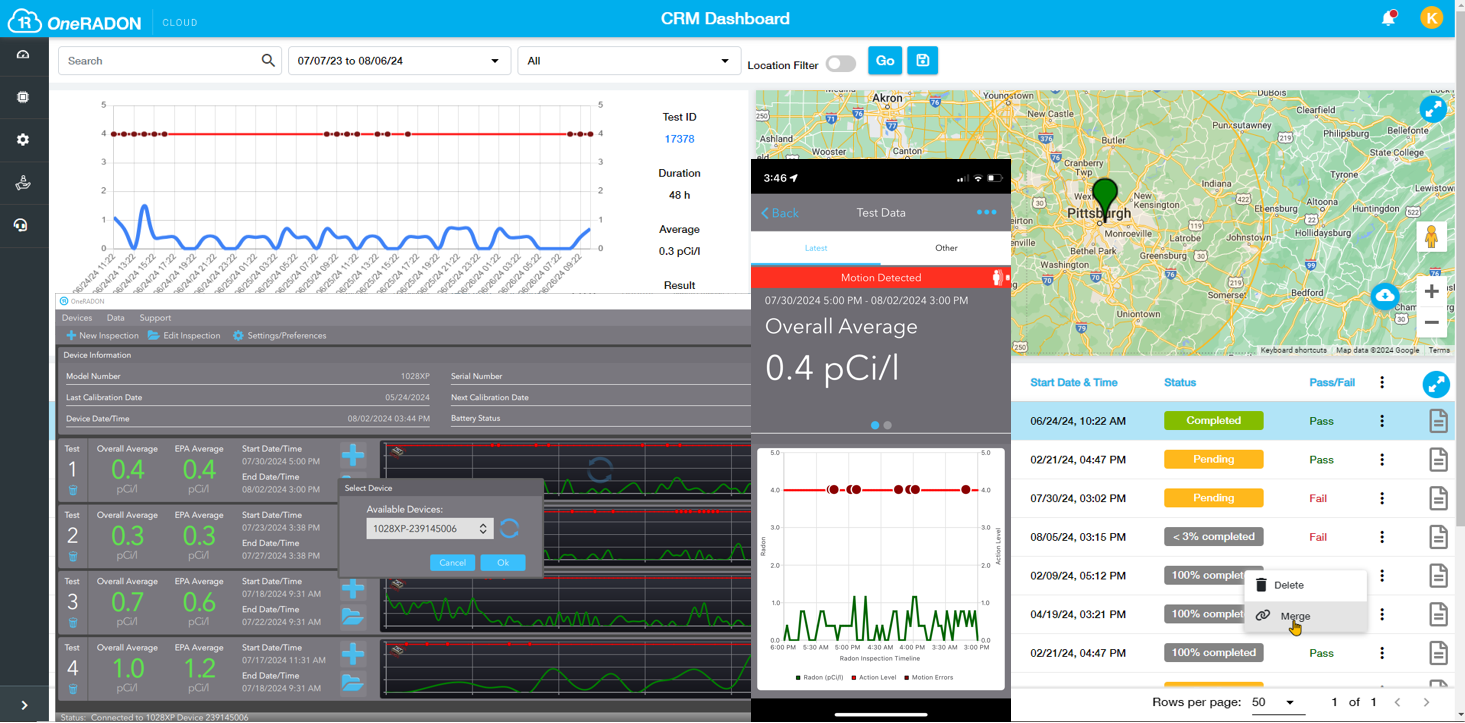Open the Dashboard icon in left sidebar
Viewport: 1465px width, 723px height.
pos(22,55)
